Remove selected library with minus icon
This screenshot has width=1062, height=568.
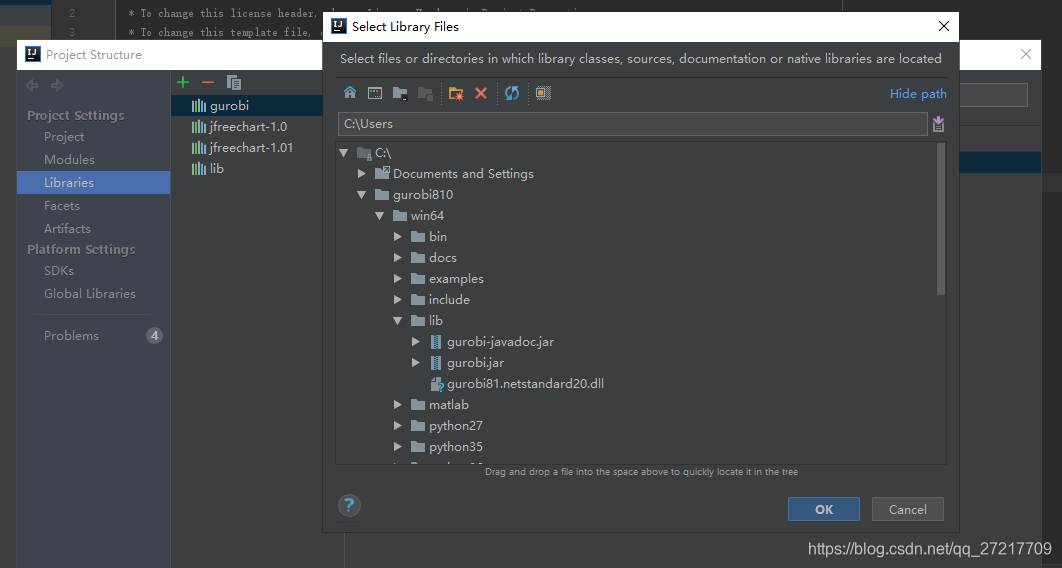click(208, 83)
